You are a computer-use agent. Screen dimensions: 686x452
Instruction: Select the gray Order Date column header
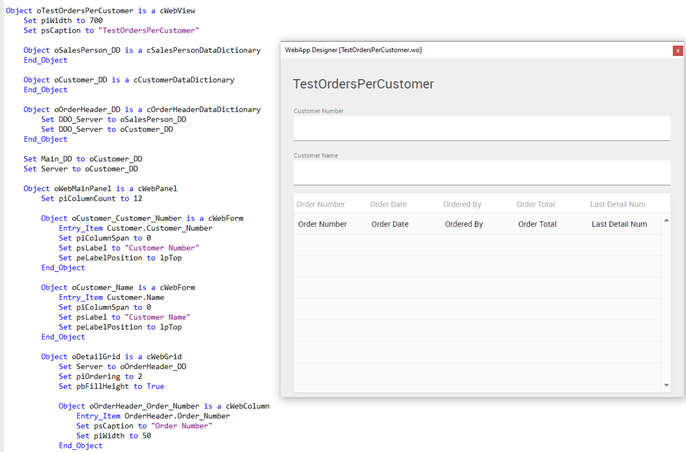coord(388,204)
